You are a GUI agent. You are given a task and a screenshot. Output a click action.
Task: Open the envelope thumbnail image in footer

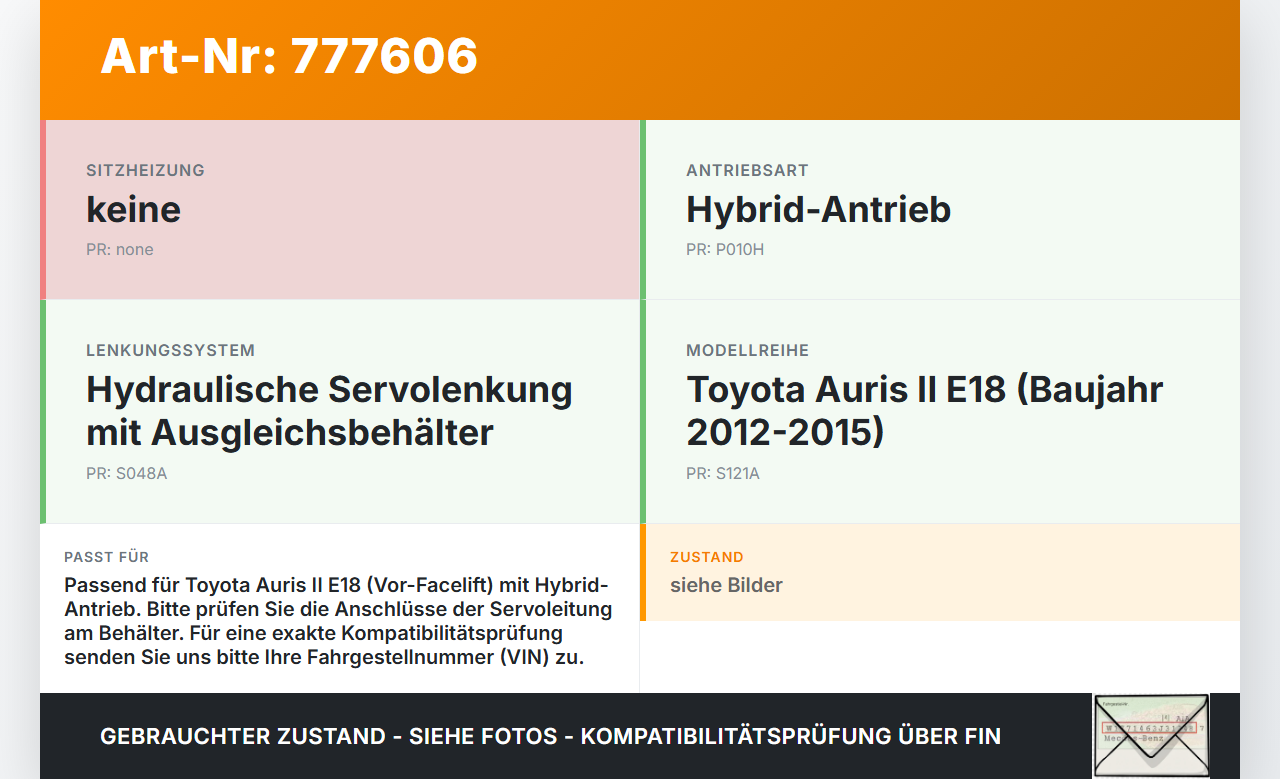pos(1151,735)
